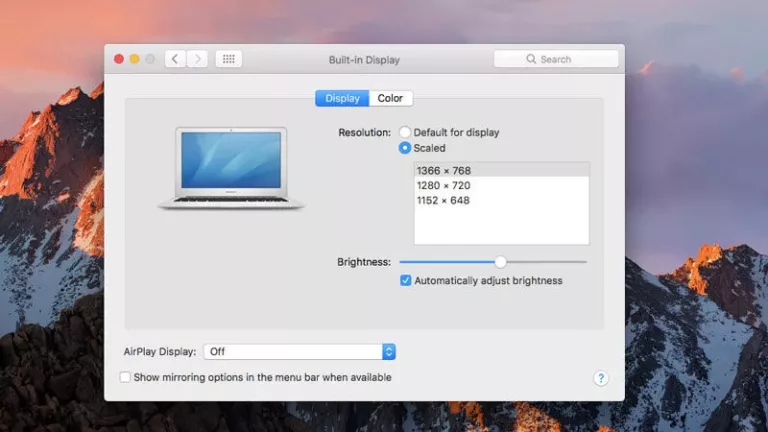Show all preferences grid icon

tap(228, 59)
